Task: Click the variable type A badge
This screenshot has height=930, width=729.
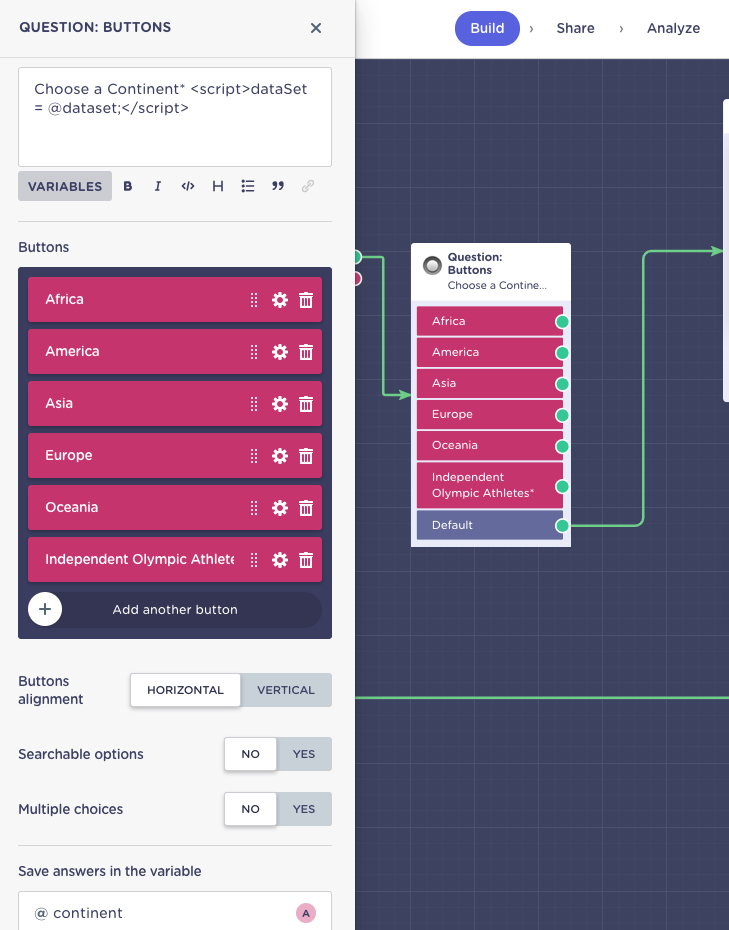Action: tap(306, 913)
